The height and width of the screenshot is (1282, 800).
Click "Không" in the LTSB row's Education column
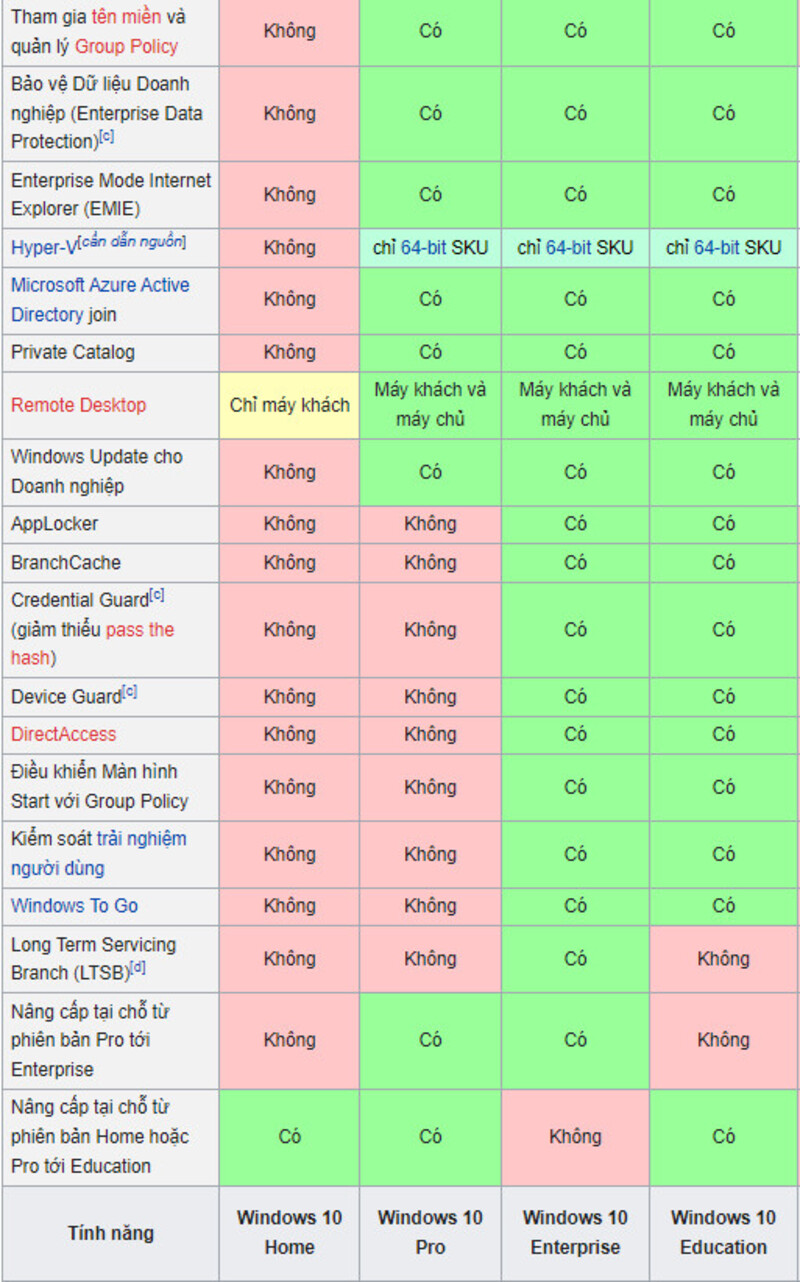click(724, 959)
